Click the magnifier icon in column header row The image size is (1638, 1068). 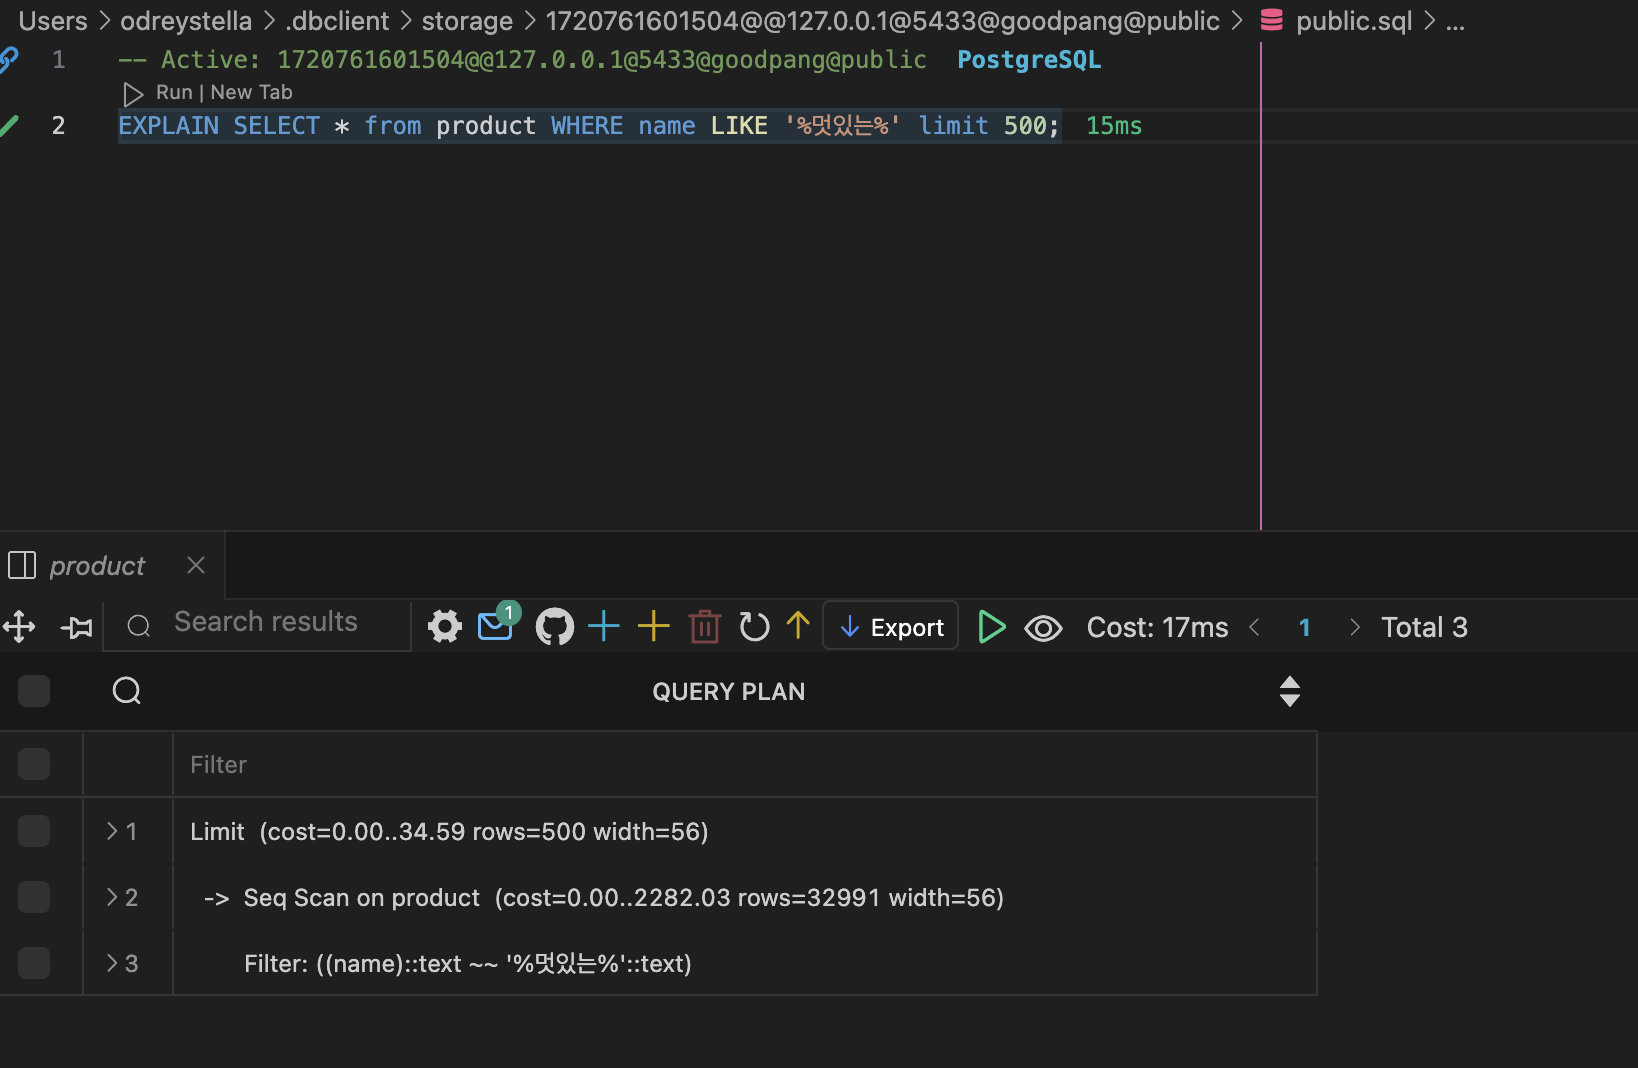point(127,691)
